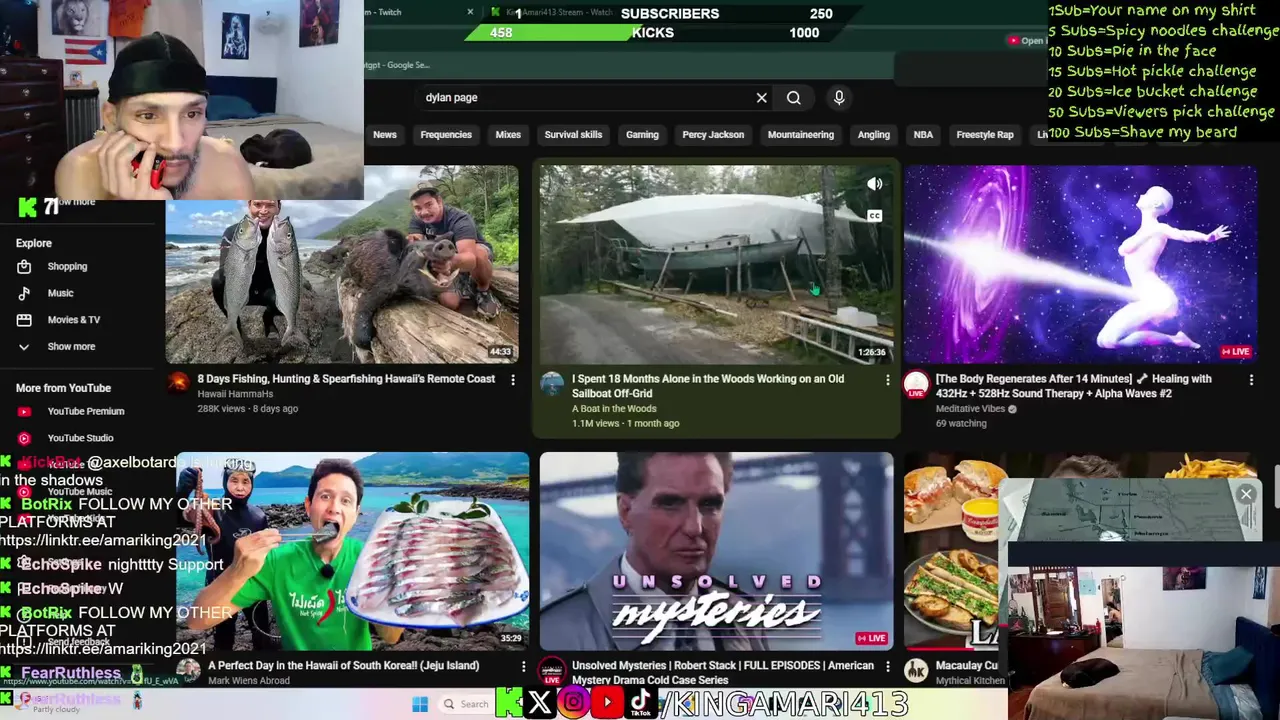Open the Meditative Vibes live avatar
Viewport: 1280px width, 720px height.
[916, 384]
